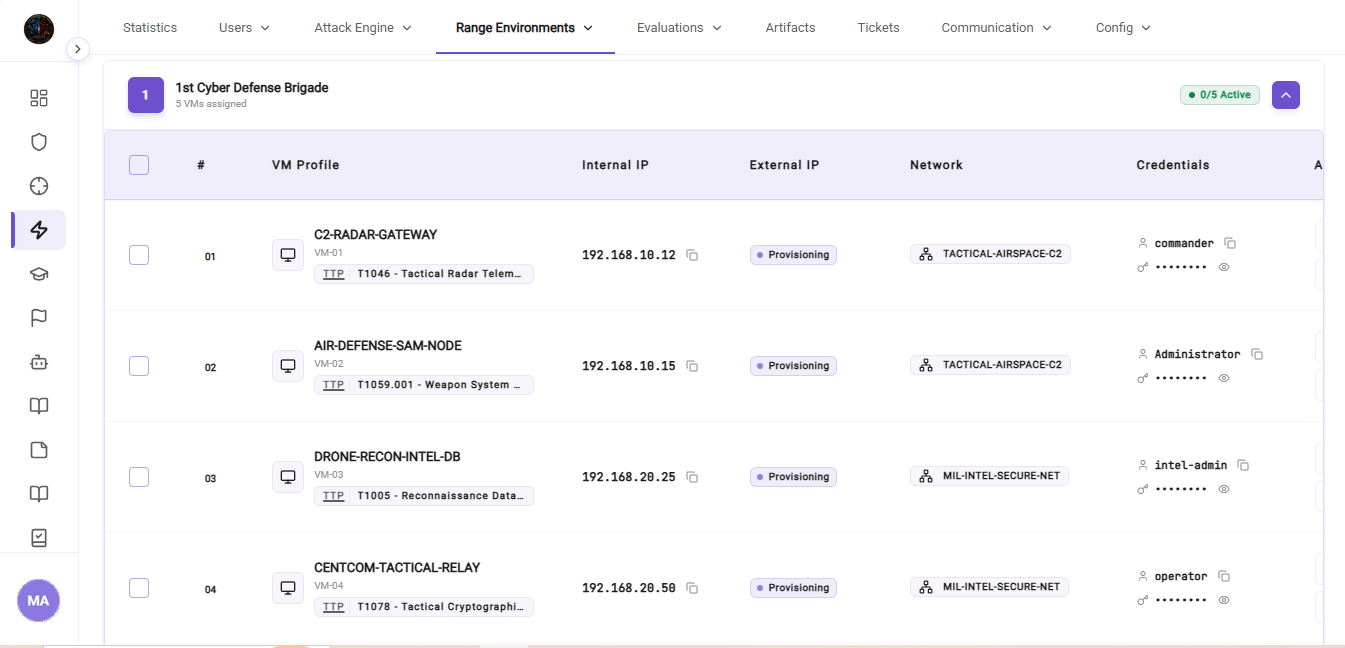Click TTP tag T1046 Tactical Radar Telemetry

424,274
